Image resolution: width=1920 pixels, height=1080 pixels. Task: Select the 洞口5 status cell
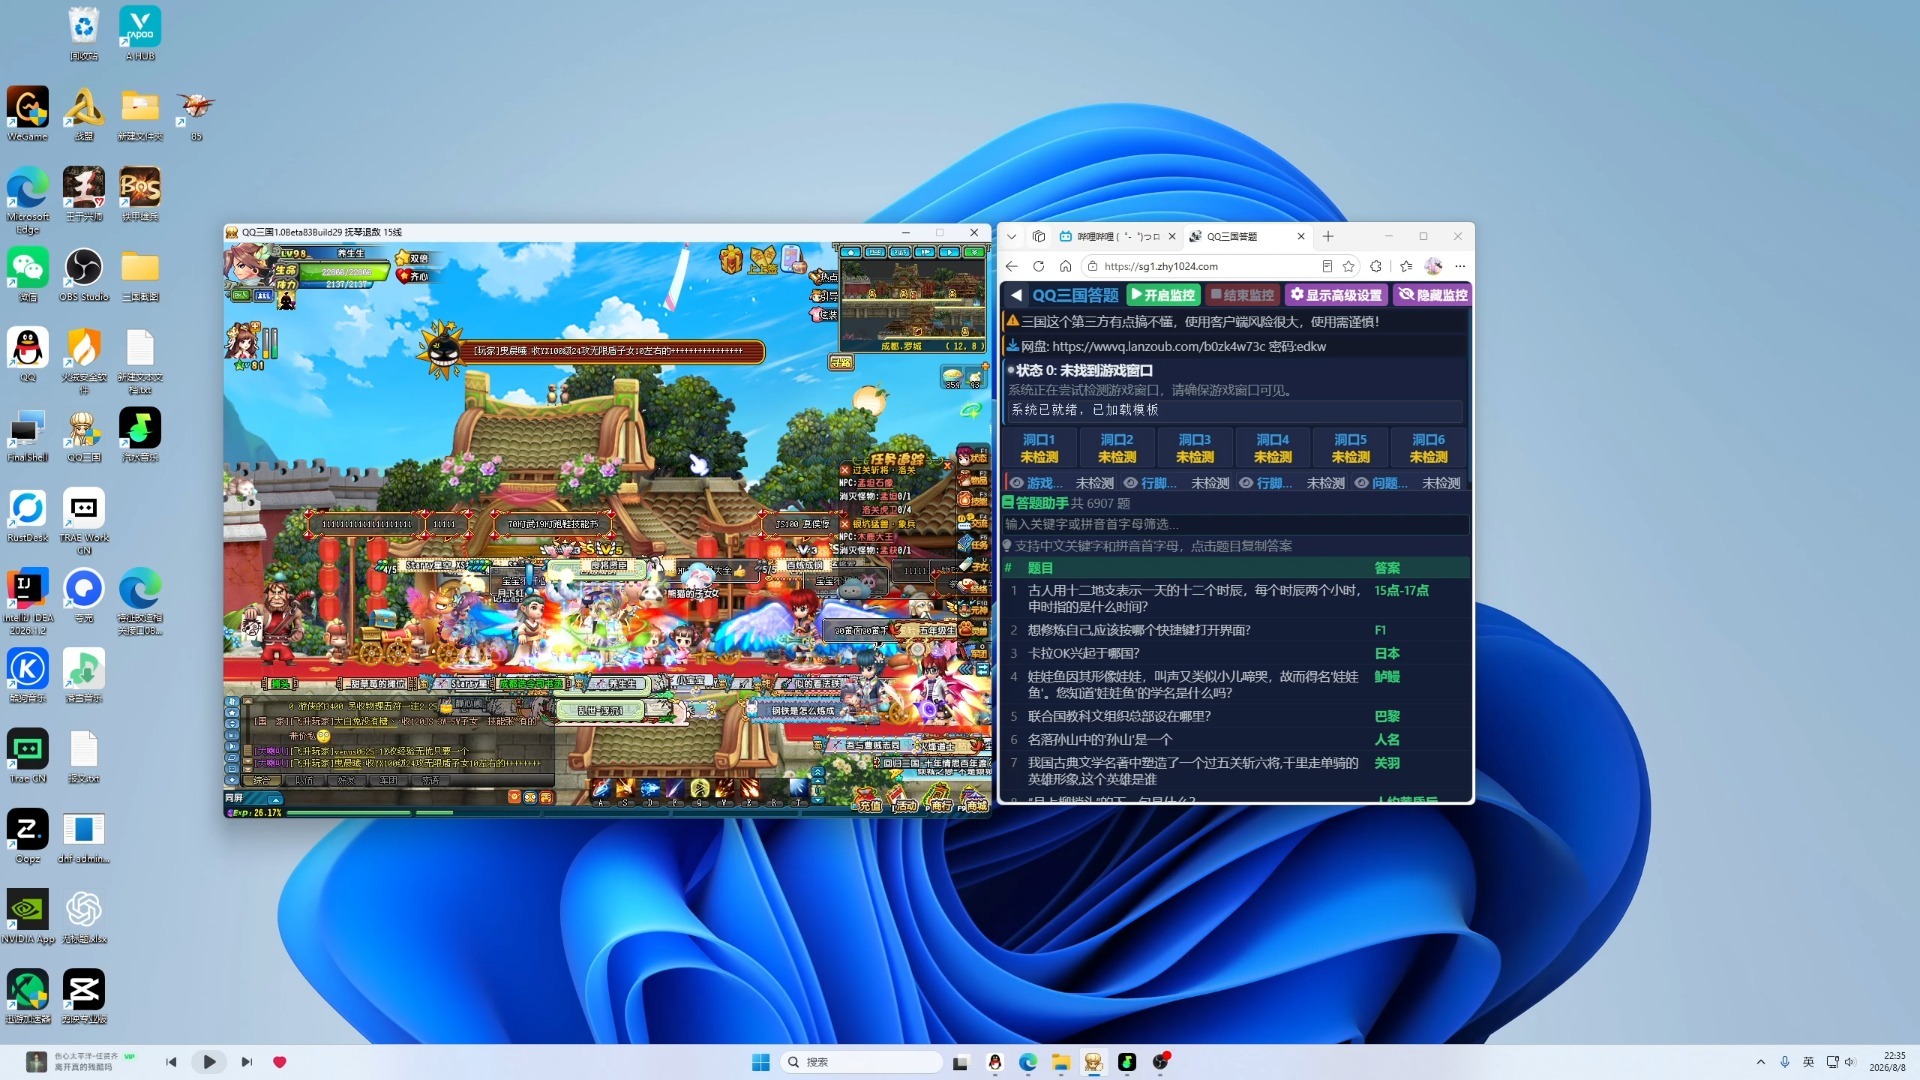click(1351, 448)
